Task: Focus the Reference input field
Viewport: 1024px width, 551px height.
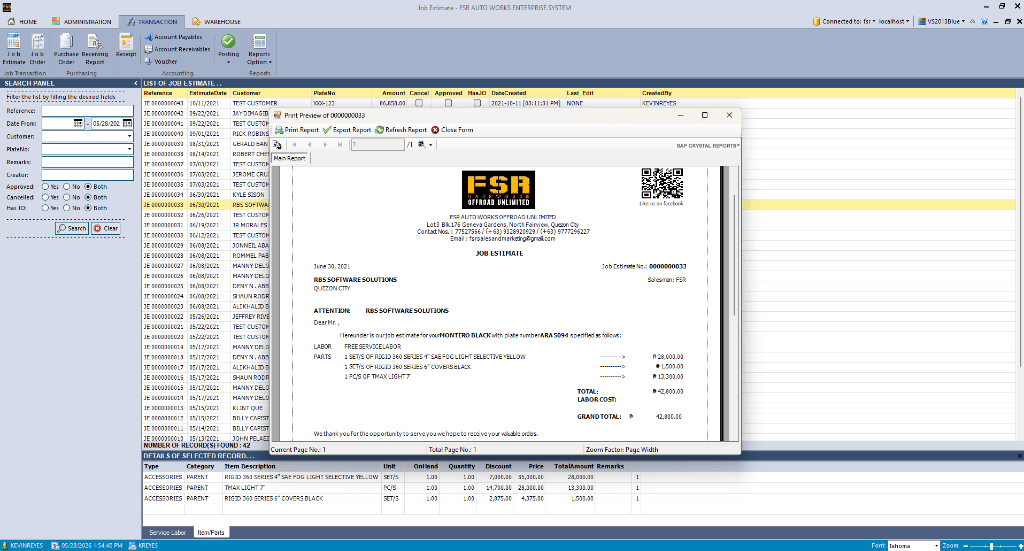Action: (88, 111)
